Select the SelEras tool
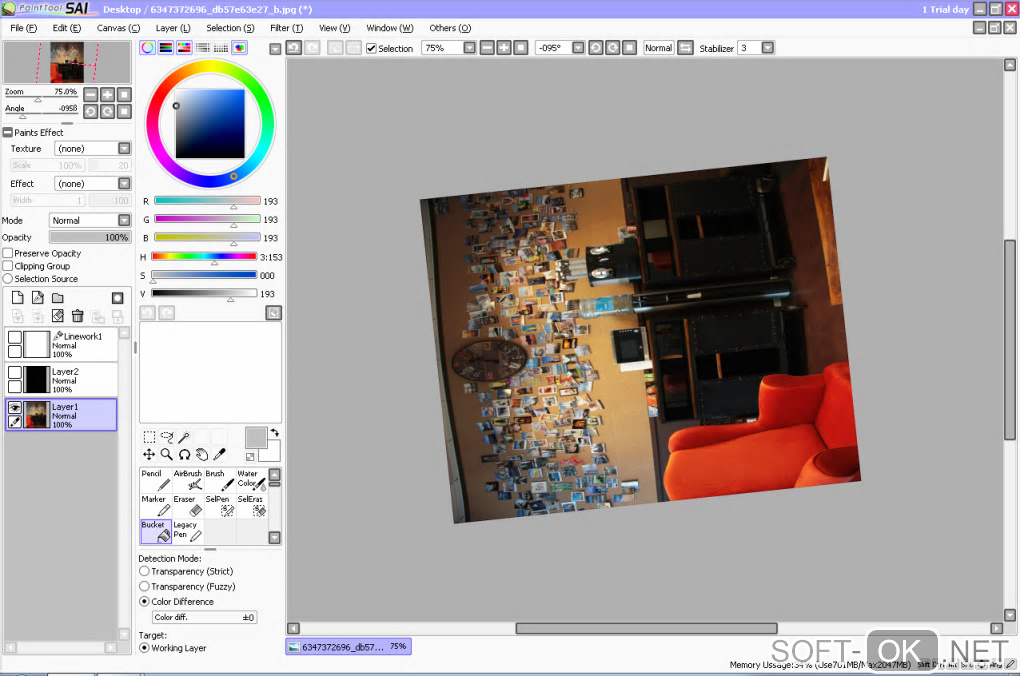 [251, 506]
